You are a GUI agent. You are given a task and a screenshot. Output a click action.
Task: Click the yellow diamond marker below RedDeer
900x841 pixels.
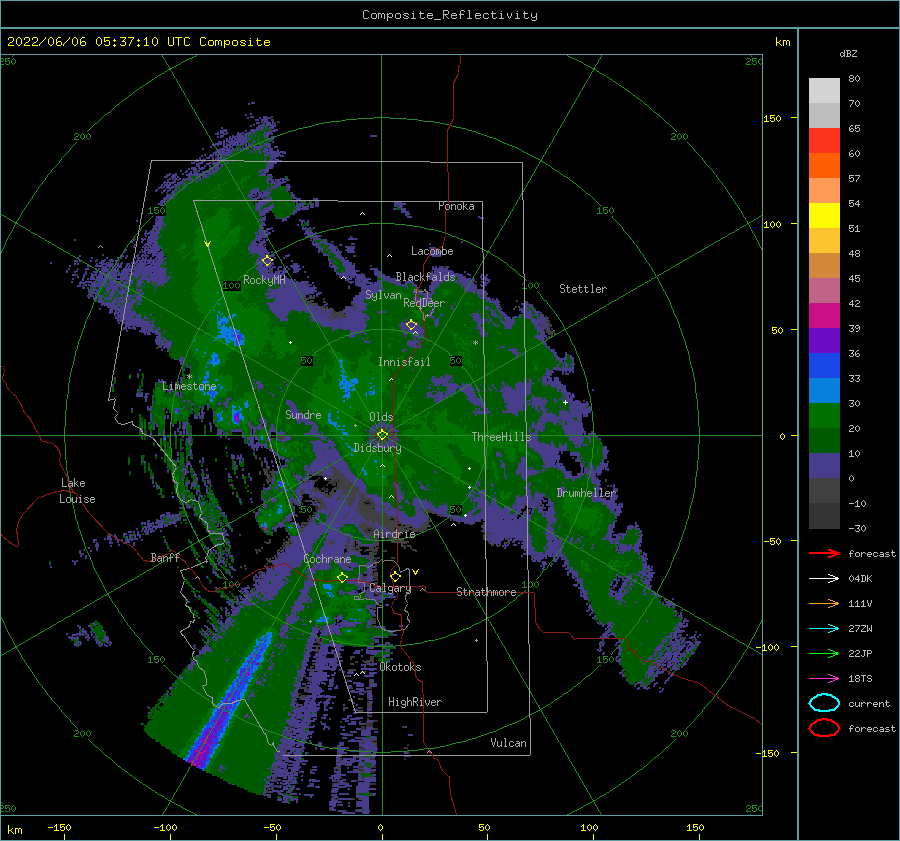coord(411,325)
